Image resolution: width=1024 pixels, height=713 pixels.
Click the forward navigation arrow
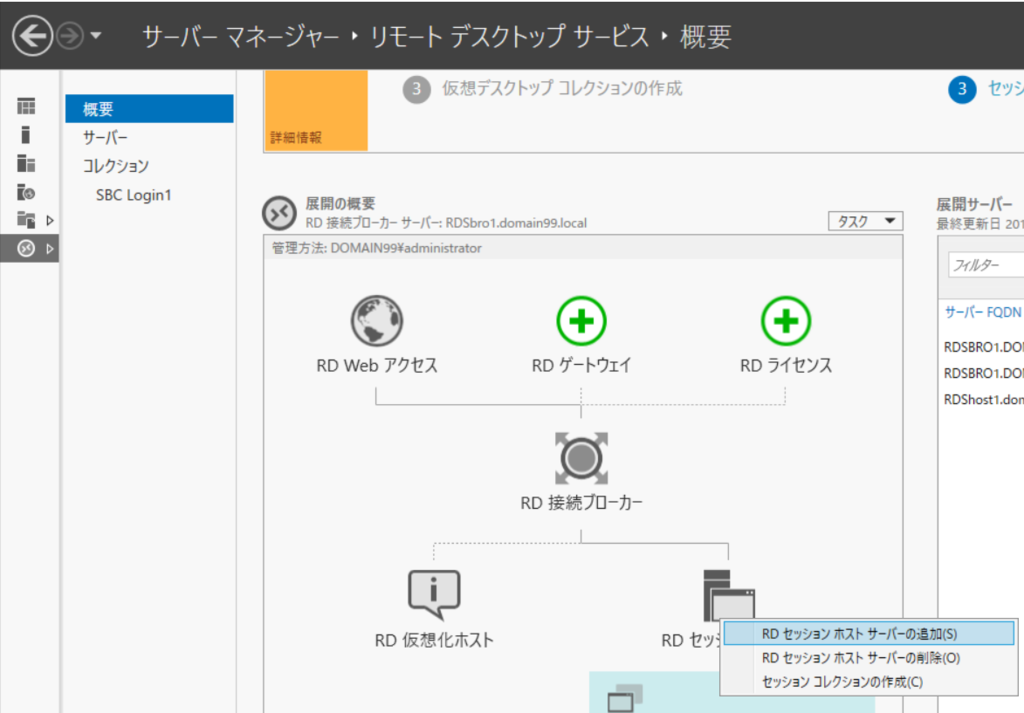(x=70, y=36)
